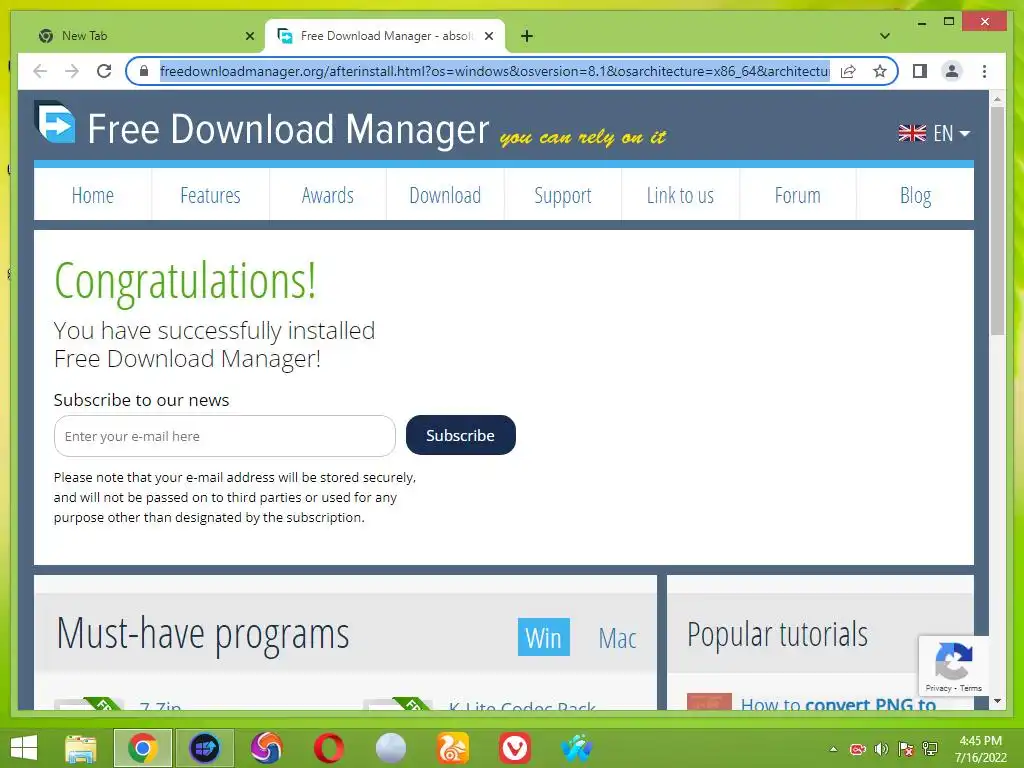
Task: Click the volume speaker tray icon
Action: (881, 749)
